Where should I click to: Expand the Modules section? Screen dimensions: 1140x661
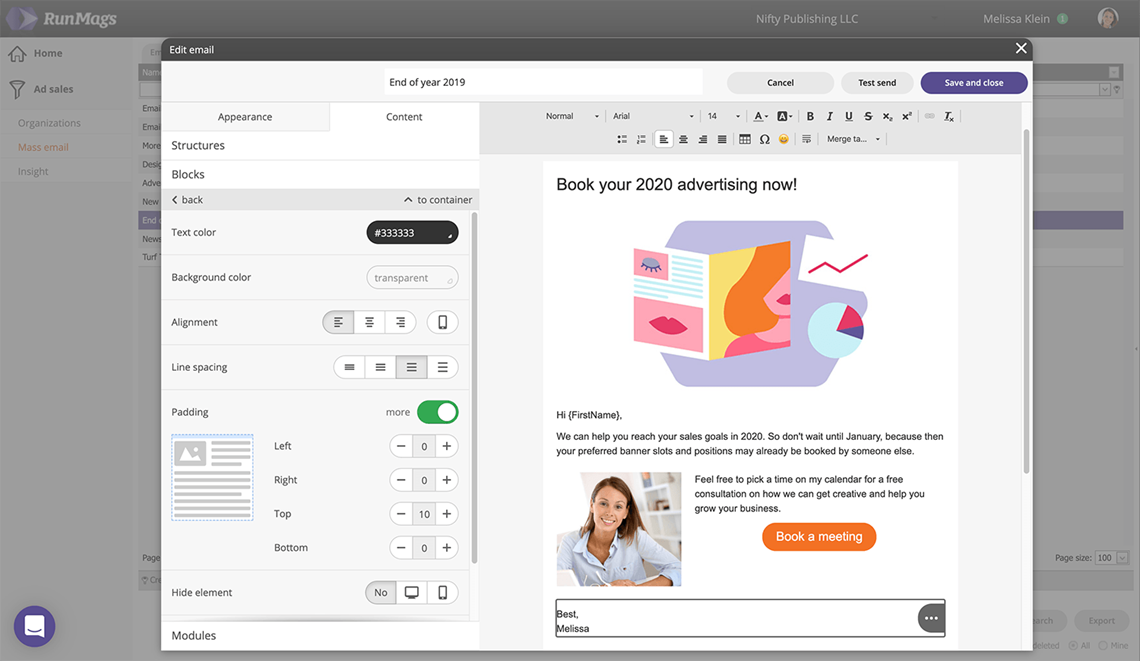point(320,636)
